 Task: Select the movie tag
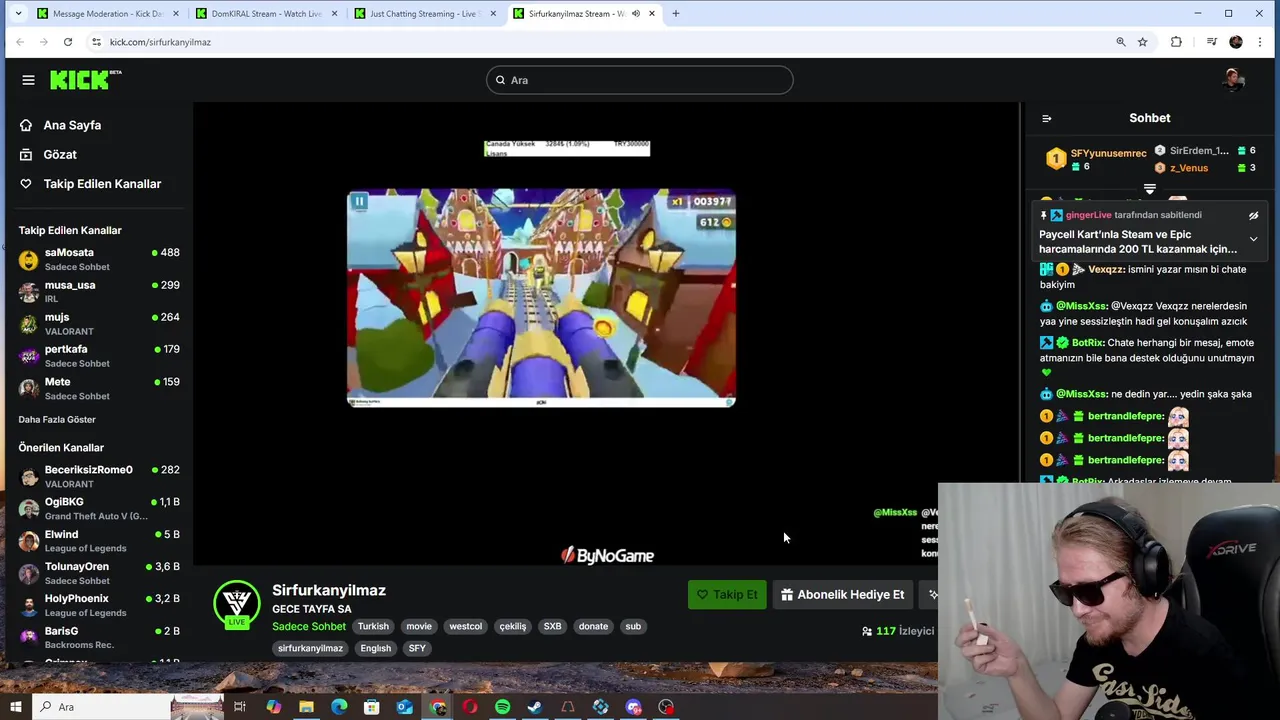419,626
